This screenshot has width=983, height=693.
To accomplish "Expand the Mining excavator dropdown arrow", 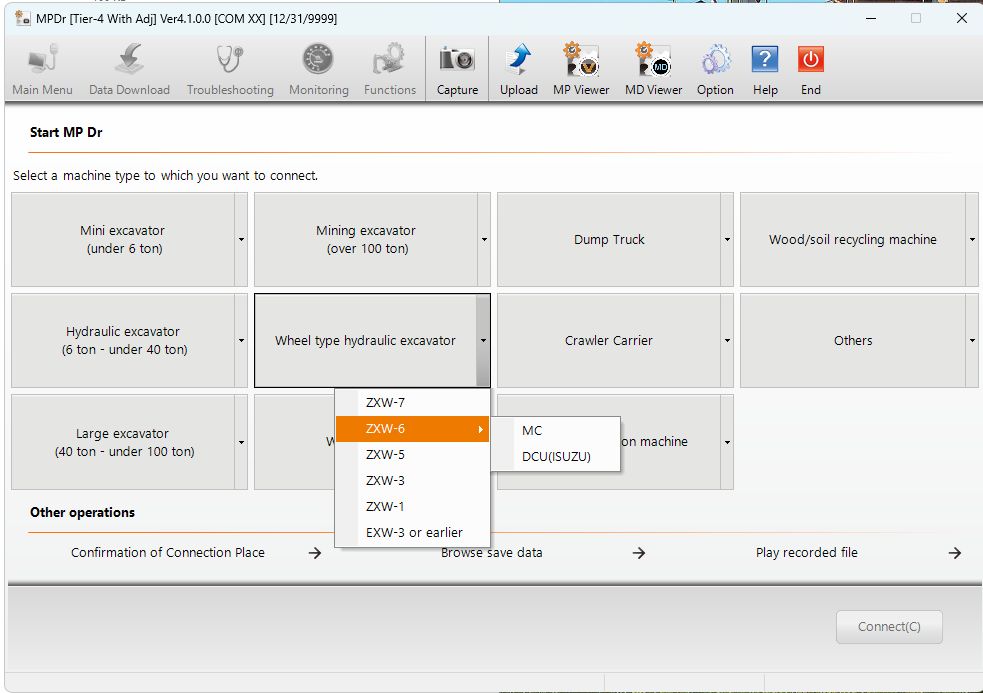I will click(x=484, y=240).
